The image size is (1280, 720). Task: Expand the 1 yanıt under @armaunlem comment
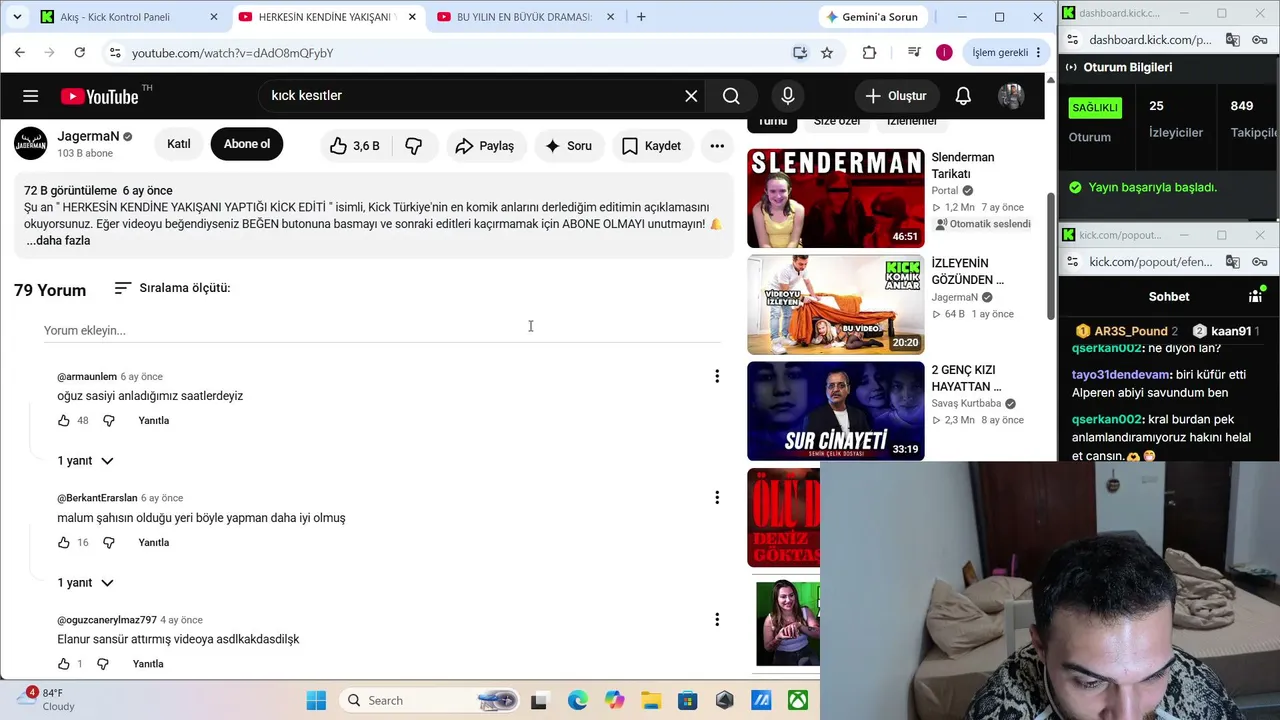click(x=85, y=461)
